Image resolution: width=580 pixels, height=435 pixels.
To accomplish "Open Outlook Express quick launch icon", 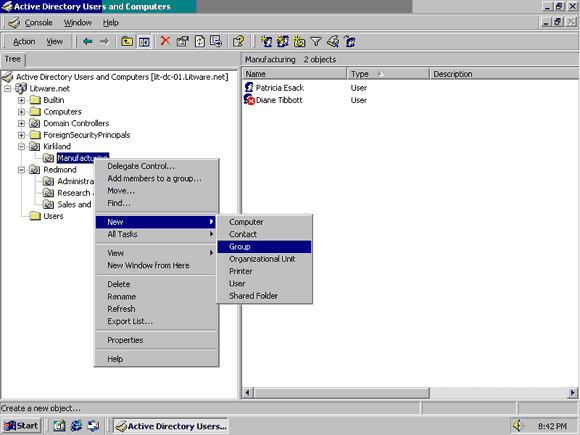I will pos(93,426).
